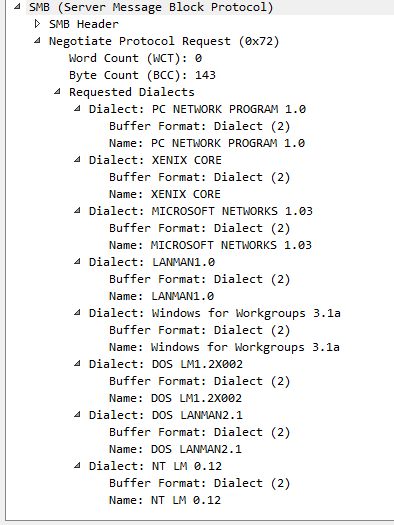Collapse Dialect: MICROSOFT NETWORKS 1.03 node
394x525 pixels.
[x=77, y=211]
